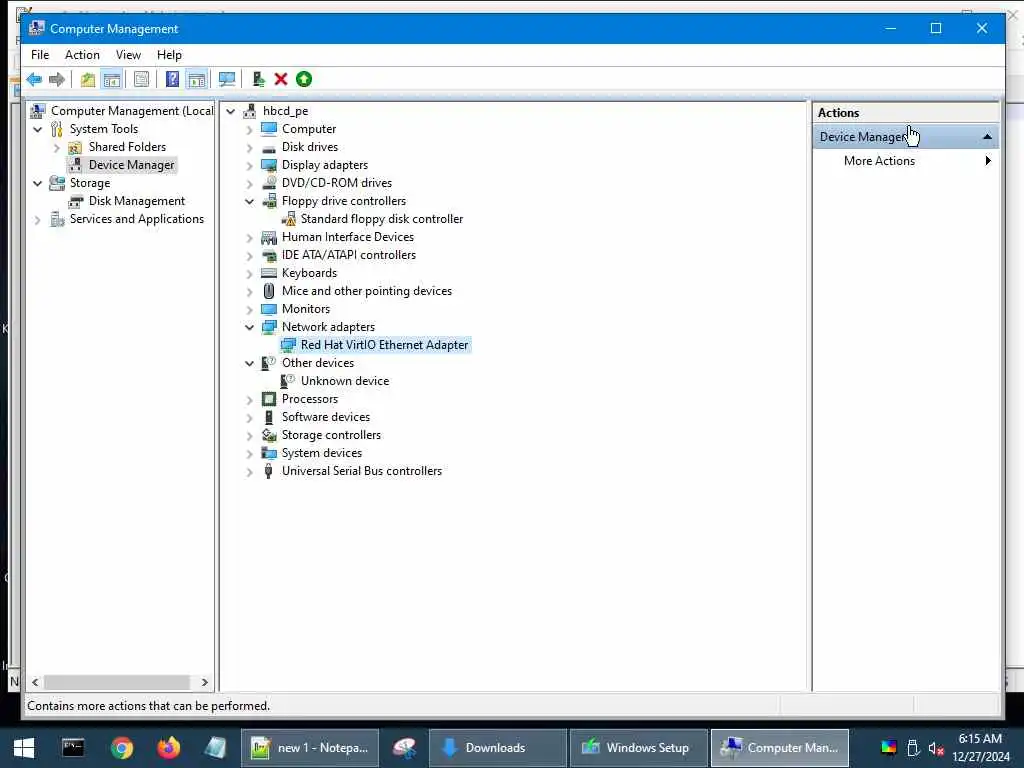Expand Services and Applications node
Image resolution: width=1024 pixels, height=768 pixels.
[38, 219]
